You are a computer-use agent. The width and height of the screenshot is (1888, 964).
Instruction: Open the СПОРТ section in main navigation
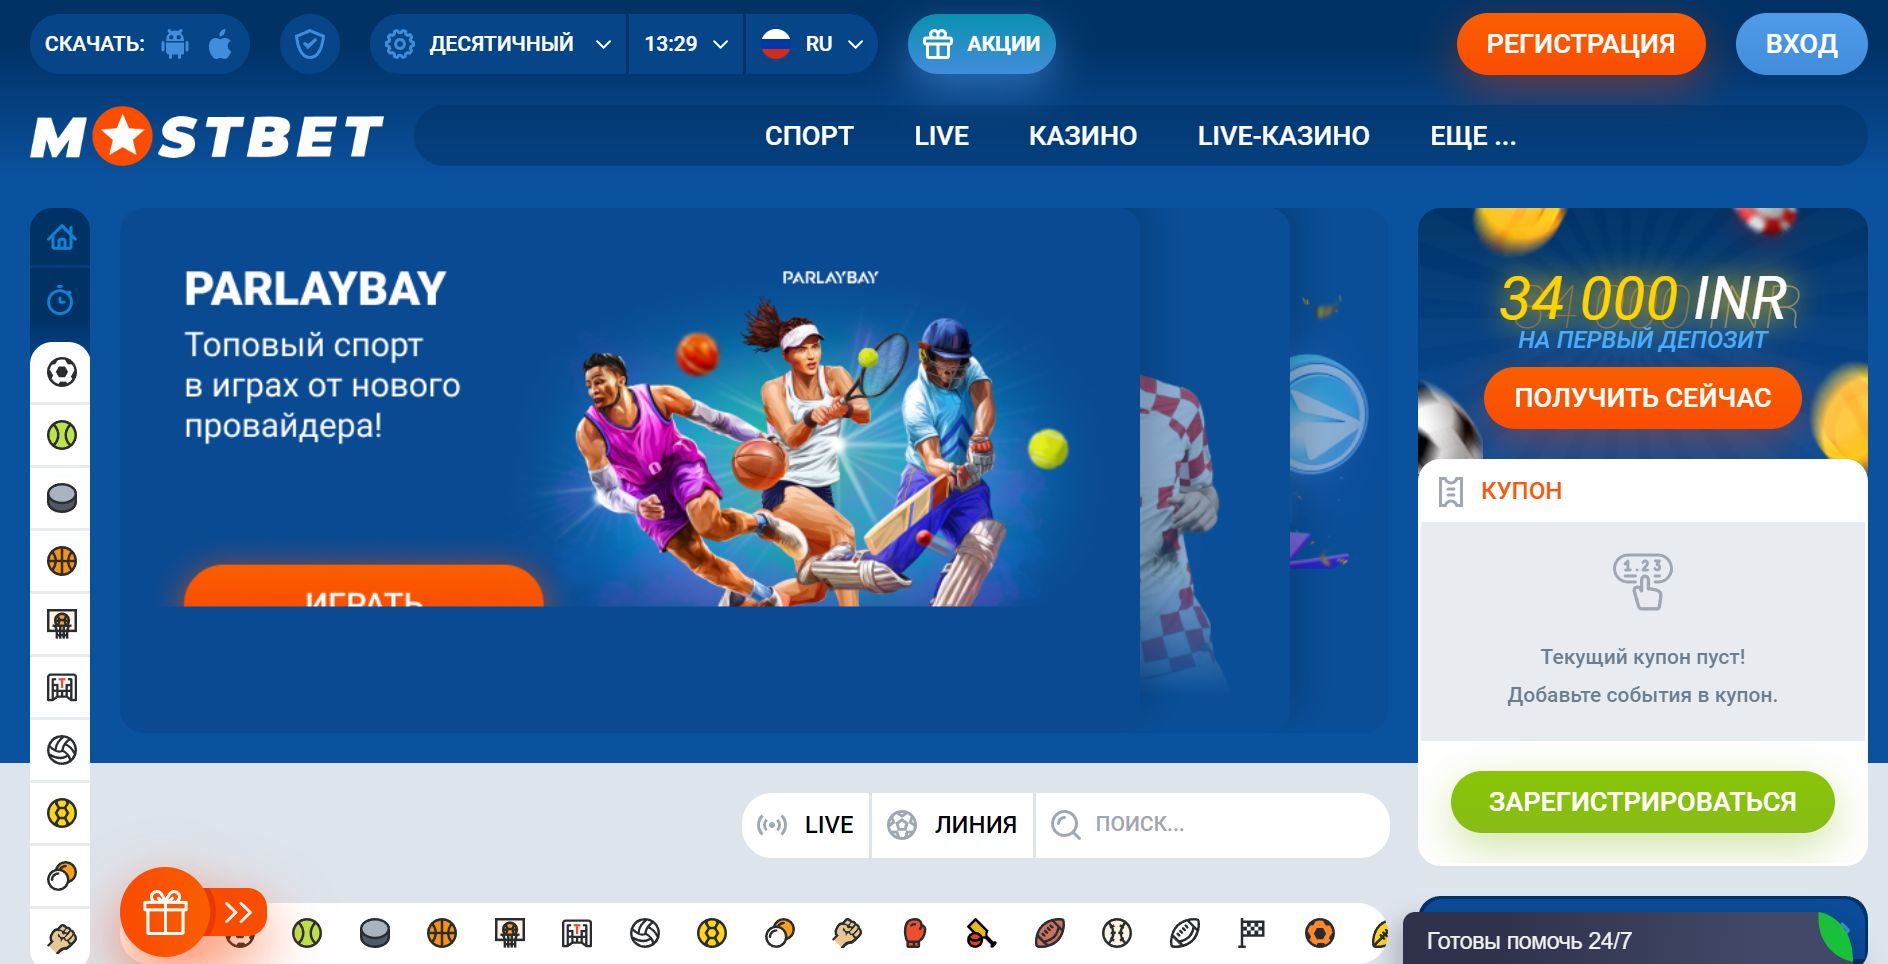809,136
